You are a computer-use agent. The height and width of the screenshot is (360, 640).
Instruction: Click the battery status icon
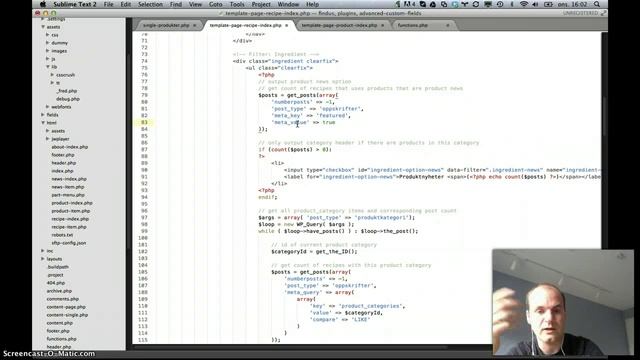(549, 4)
